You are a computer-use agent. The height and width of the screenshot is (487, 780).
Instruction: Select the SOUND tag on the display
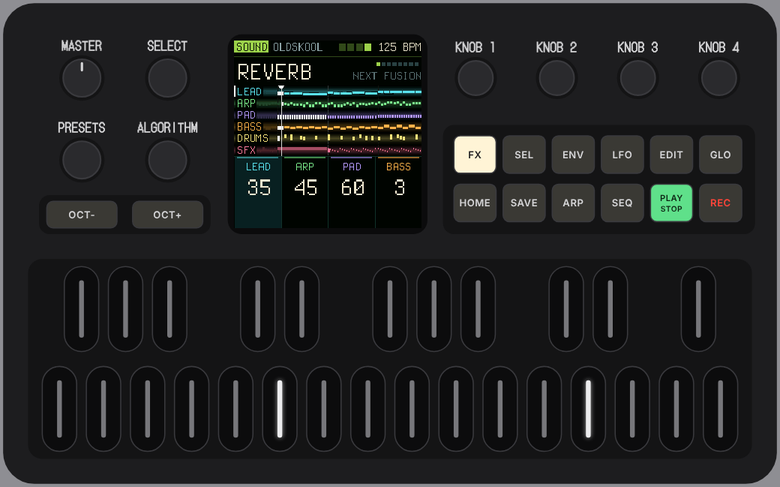pyautogui.click(x=251, y=47)
